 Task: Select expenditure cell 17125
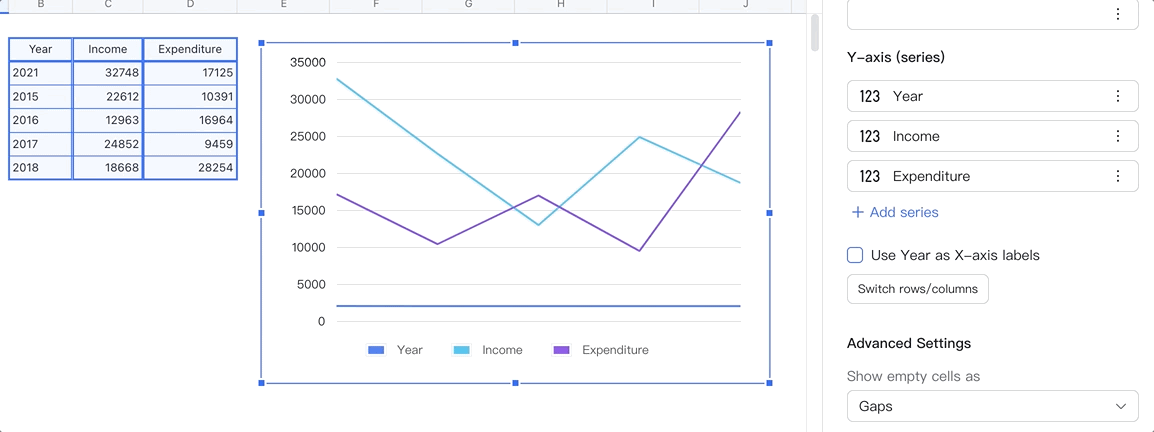point(190,73)
